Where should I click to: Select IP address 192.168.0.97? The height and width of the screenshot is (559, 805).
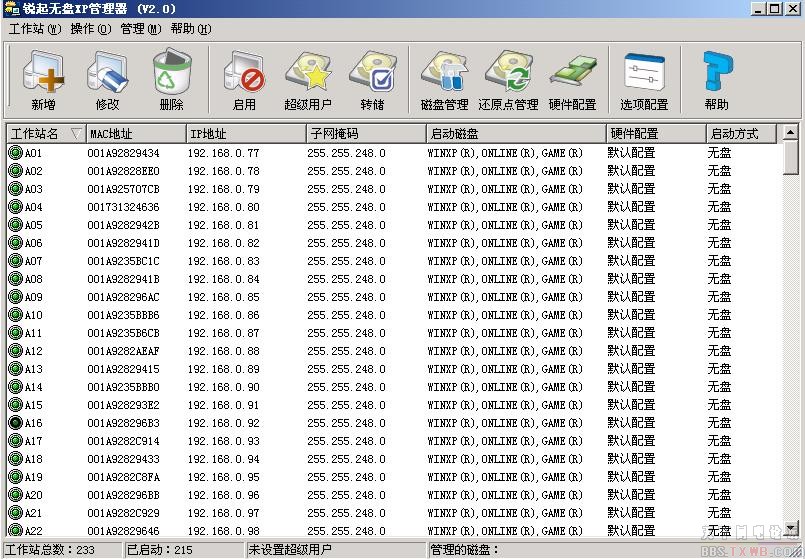point(223,512)
